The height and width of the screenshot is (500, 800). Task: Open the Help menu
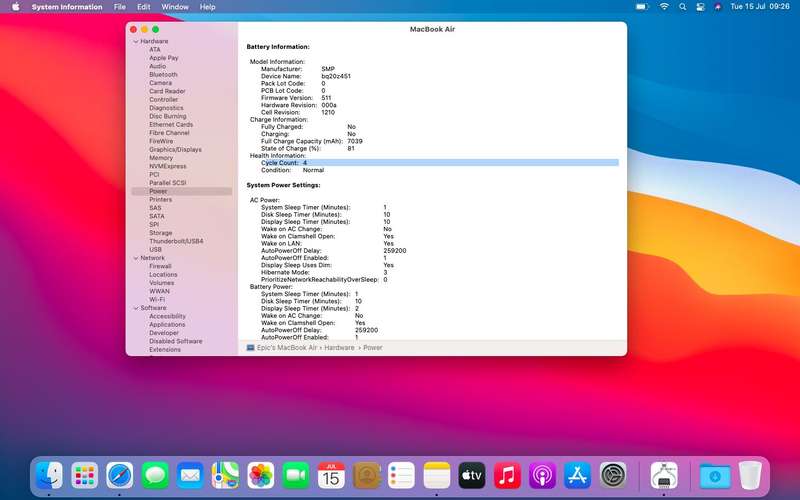click(x=207, y=7)
